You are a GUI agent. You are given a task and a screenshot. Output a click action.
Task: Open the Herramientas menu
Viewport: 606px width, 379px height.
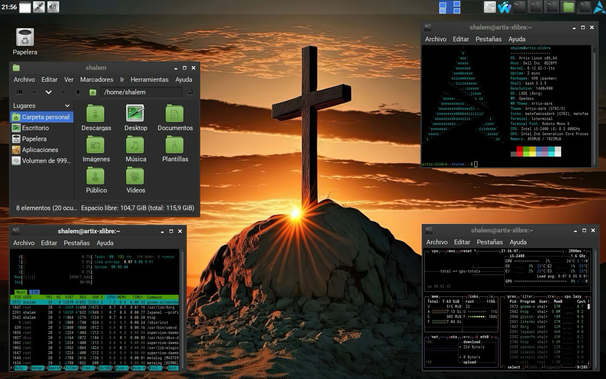(x=150, y=80)
